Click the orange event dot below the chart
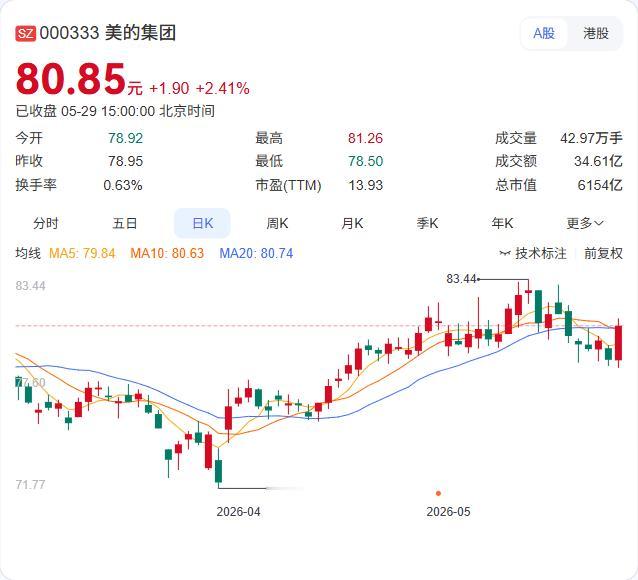This screenshot has width=638, height=580. point(438,493)
